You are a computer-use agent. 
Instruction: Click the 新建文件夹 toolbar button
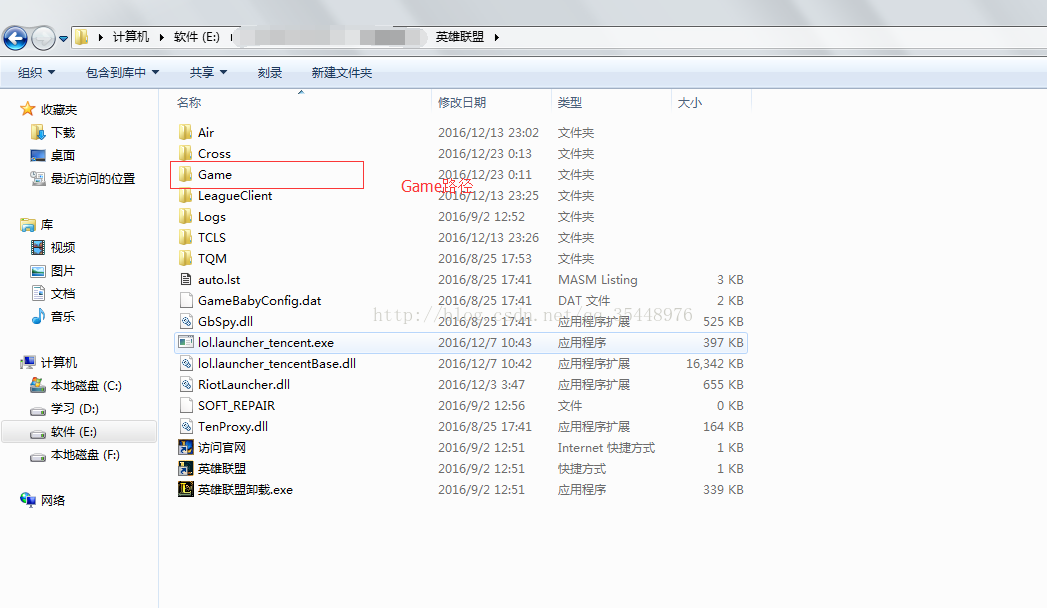pyautogui.click(x=341, y=72)
